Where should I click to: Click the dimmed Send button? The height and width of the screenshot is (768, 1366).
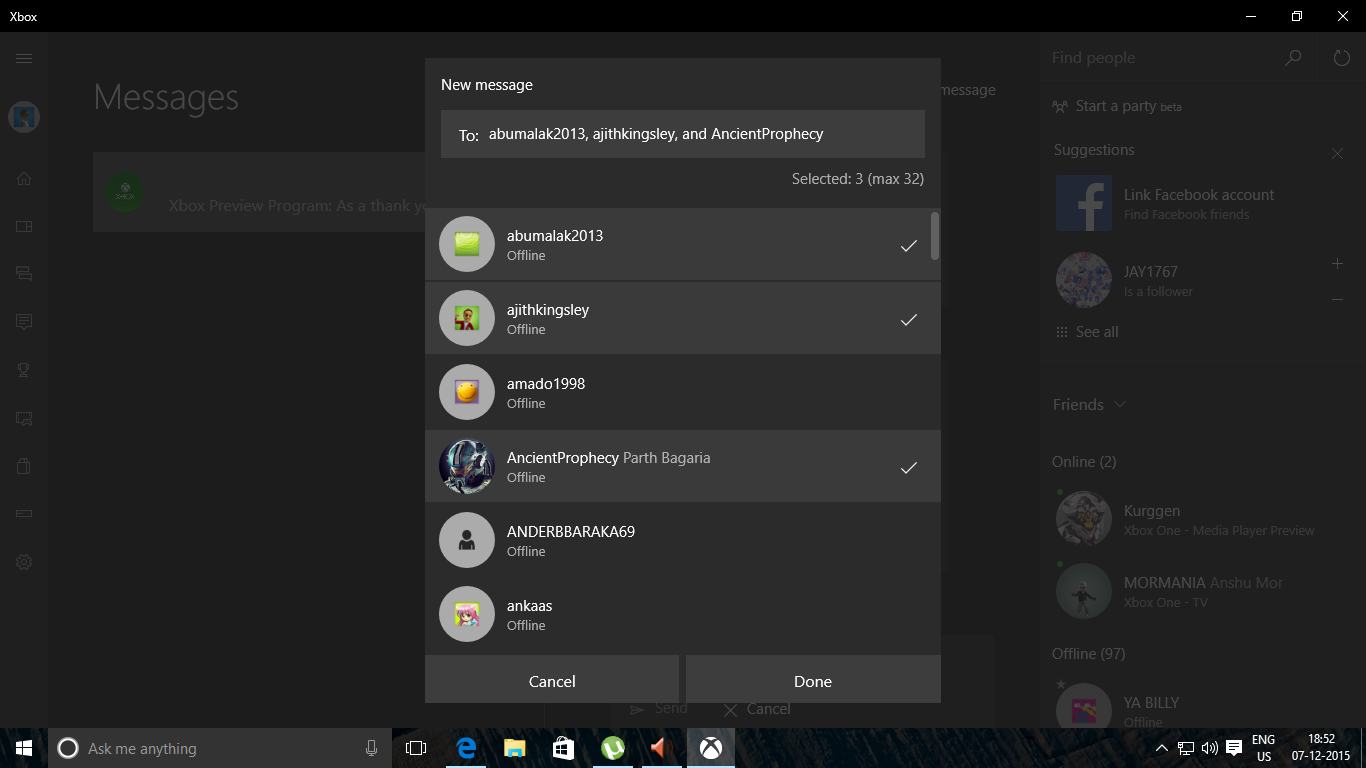click(658, 709)
